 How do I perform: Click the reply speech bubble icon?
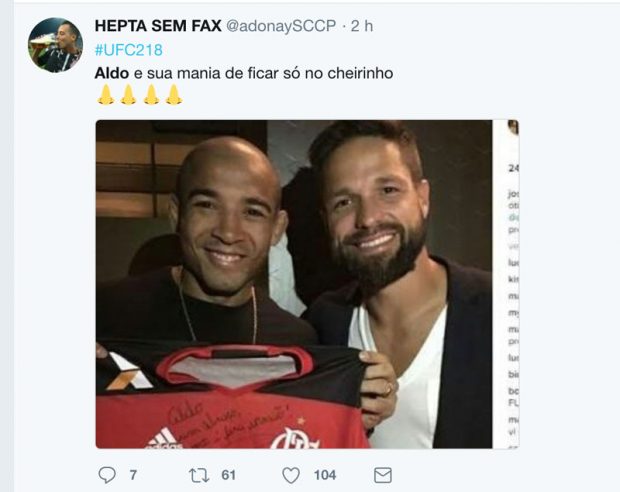pyautogui.click(x=107, y=475)
